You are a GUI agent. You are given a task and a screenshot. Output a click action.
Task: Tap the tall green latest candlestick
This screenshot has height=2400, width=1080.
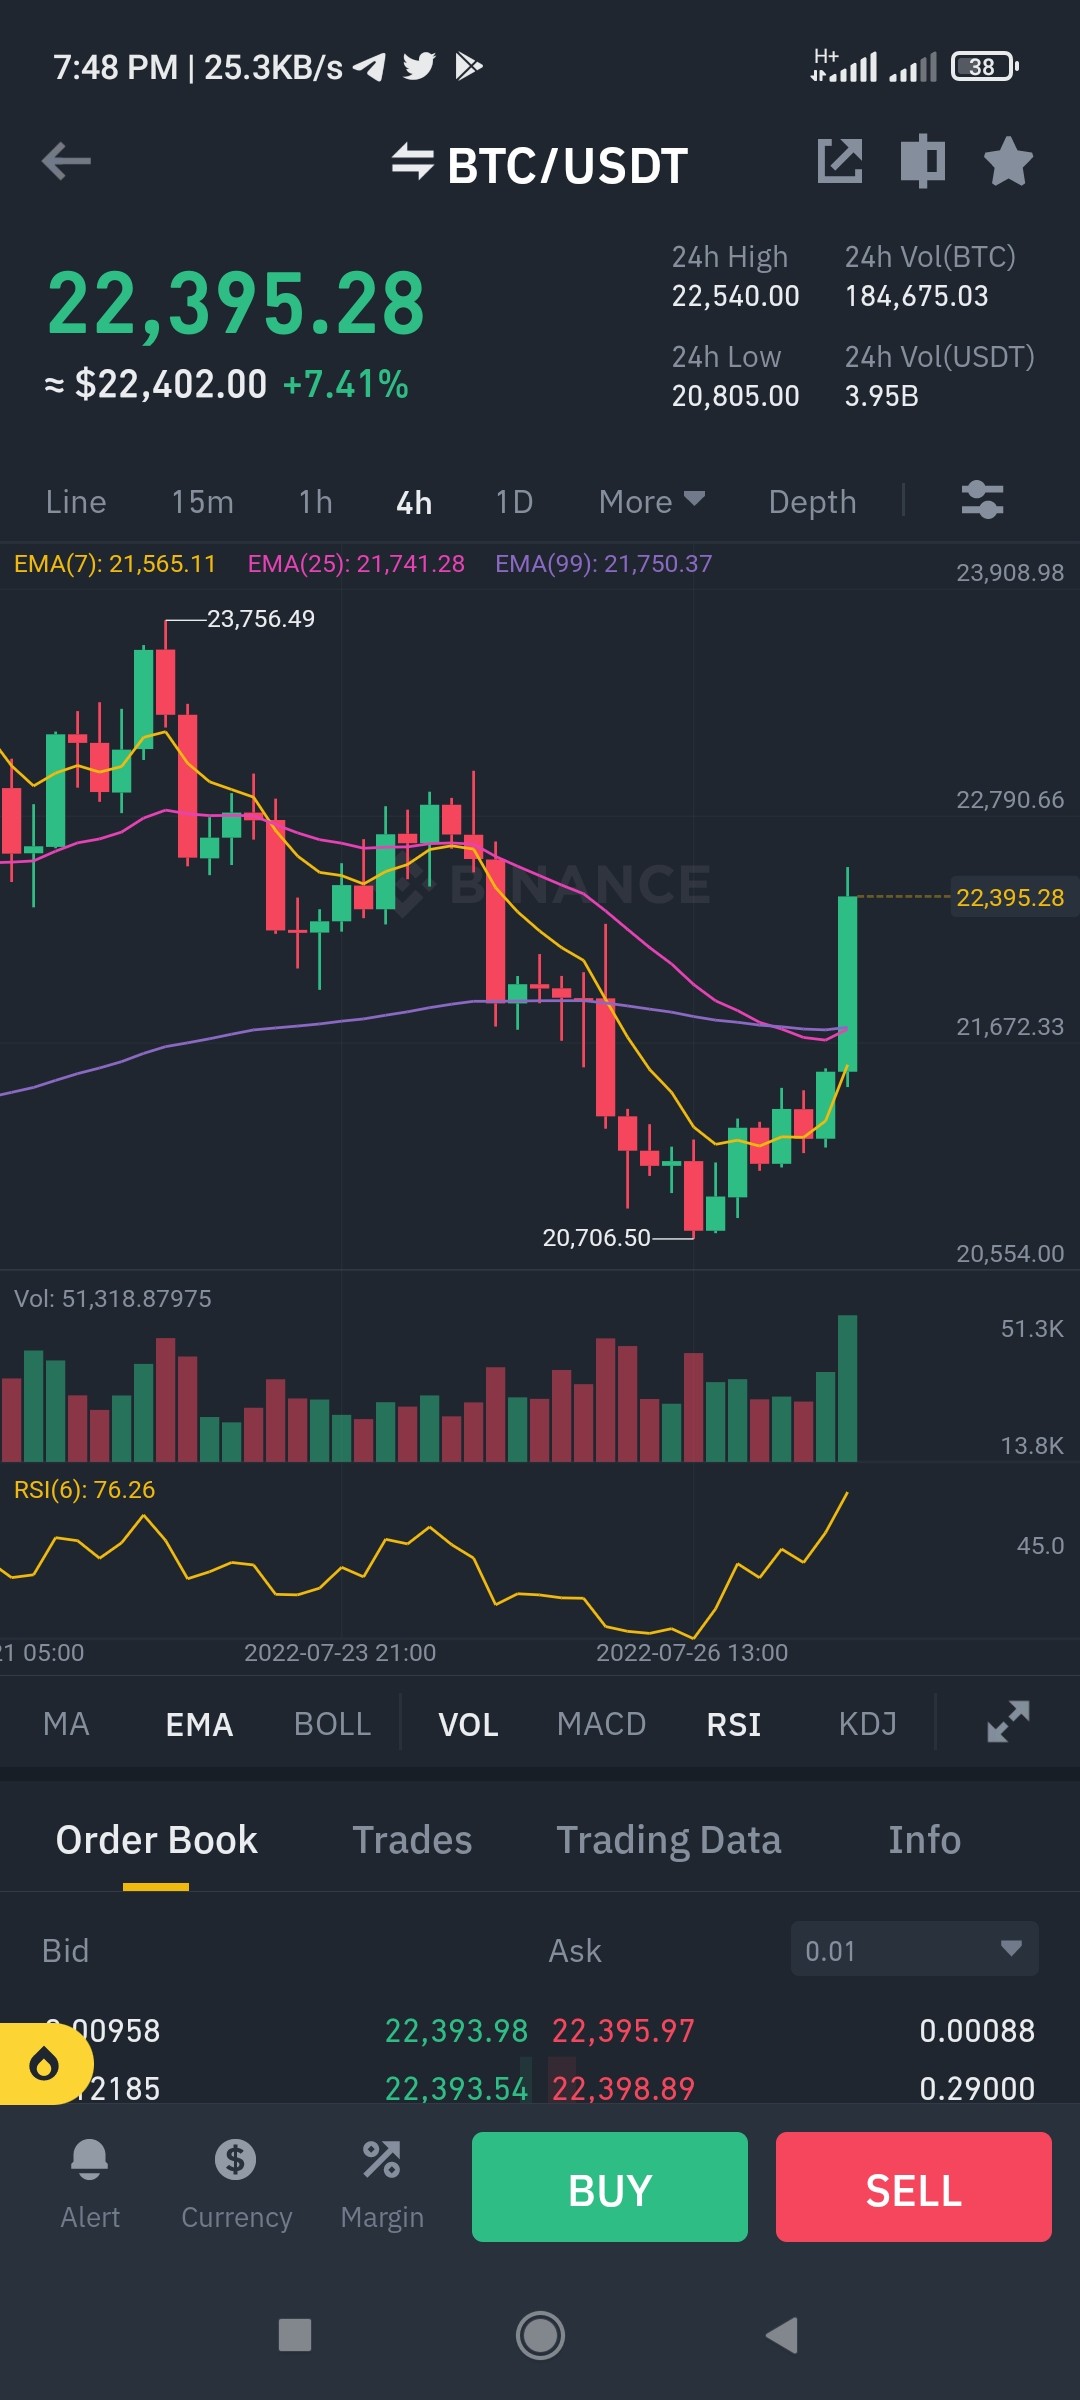847,982
